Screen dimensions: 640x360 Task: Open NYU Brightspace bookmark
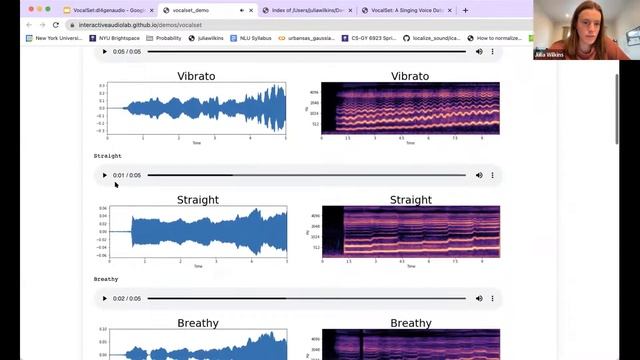(115, 38)
